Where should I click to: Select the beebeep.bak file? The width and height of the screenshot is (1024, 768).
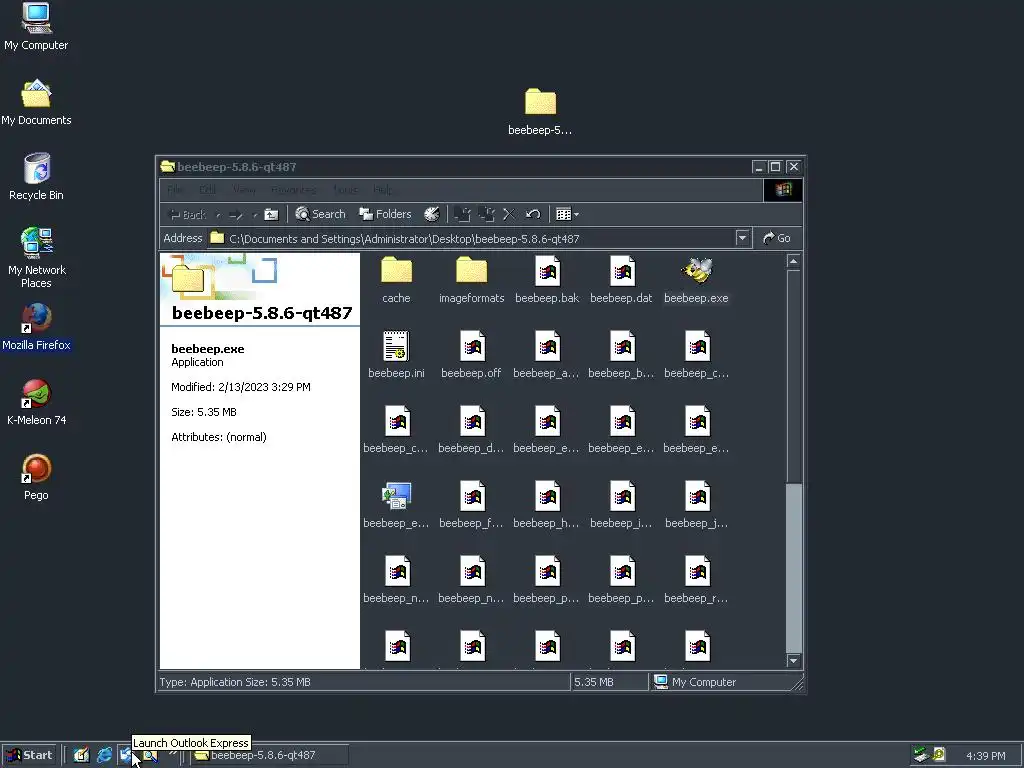547,280
